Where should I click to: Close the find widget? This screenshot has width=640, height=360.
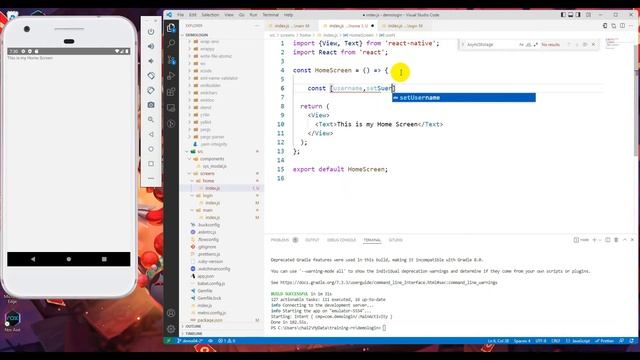click(x=593, y=44)
